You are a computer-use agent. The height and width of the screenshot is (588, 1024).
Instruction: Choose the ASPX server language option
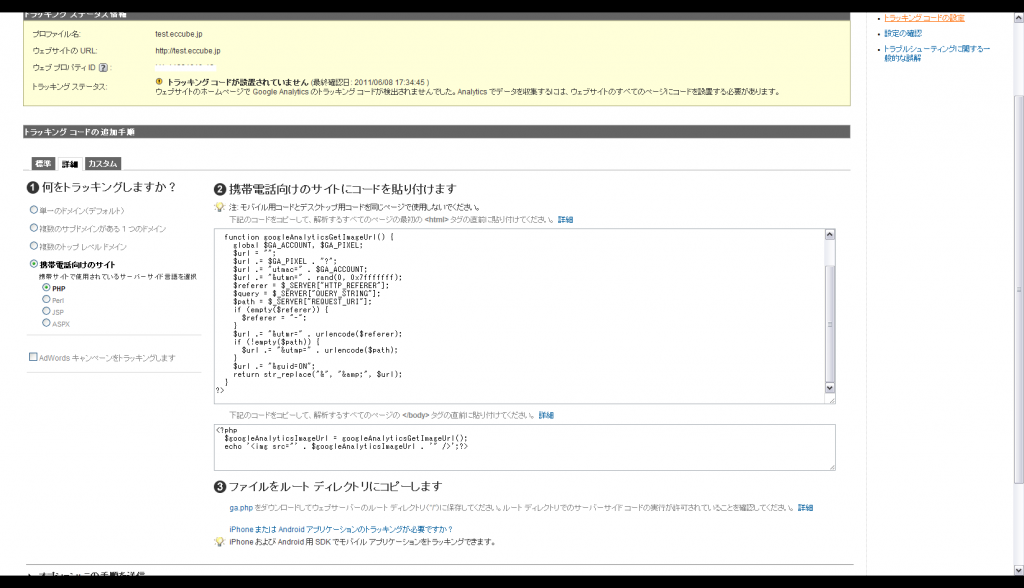pos(46,323)
